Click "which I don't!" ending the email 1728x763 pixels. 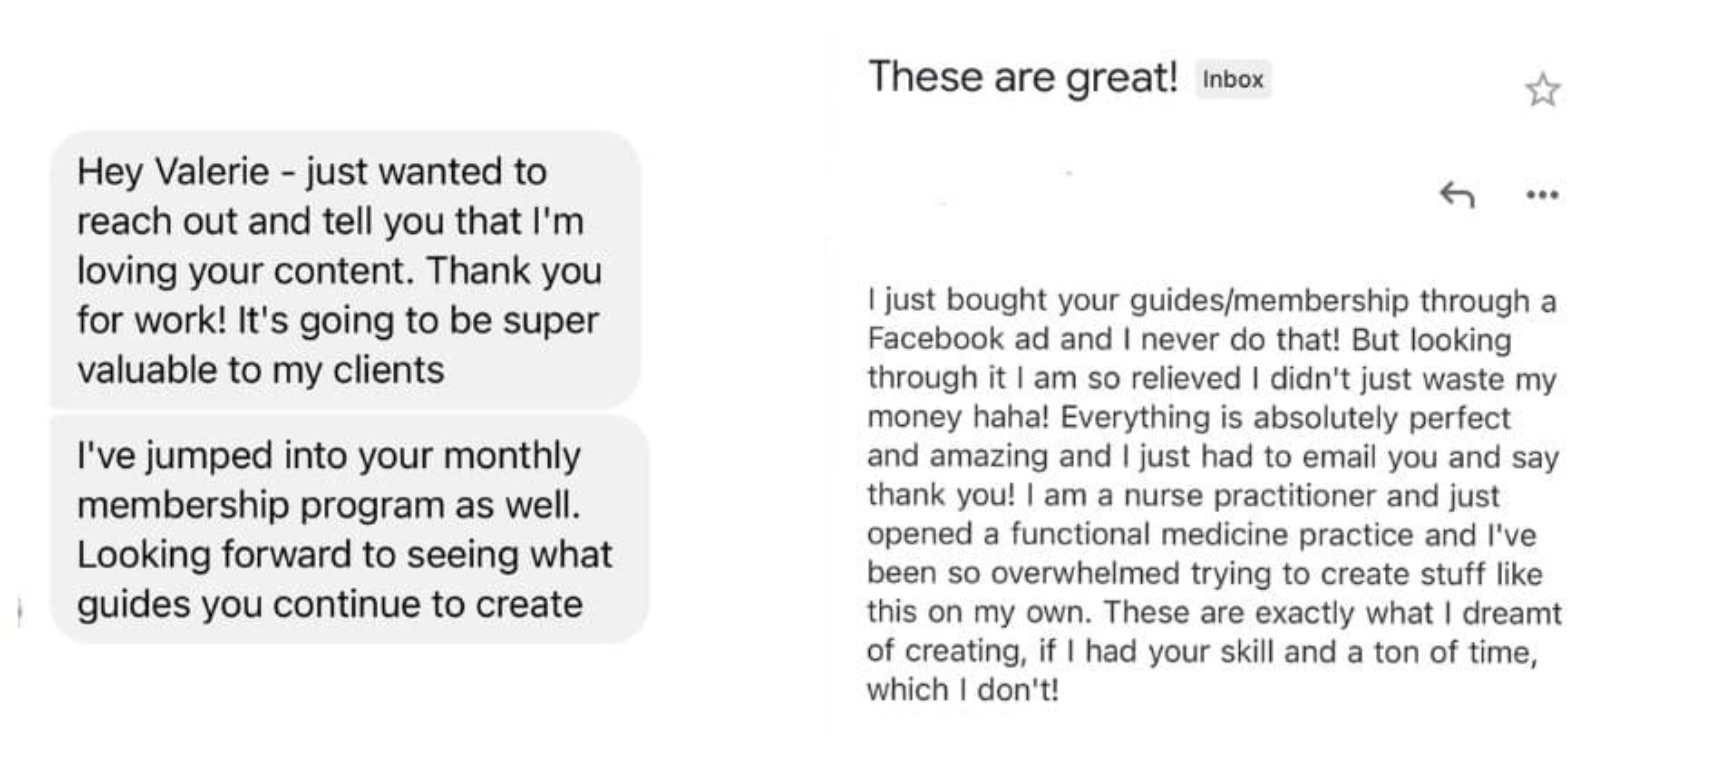coord(962,690)
